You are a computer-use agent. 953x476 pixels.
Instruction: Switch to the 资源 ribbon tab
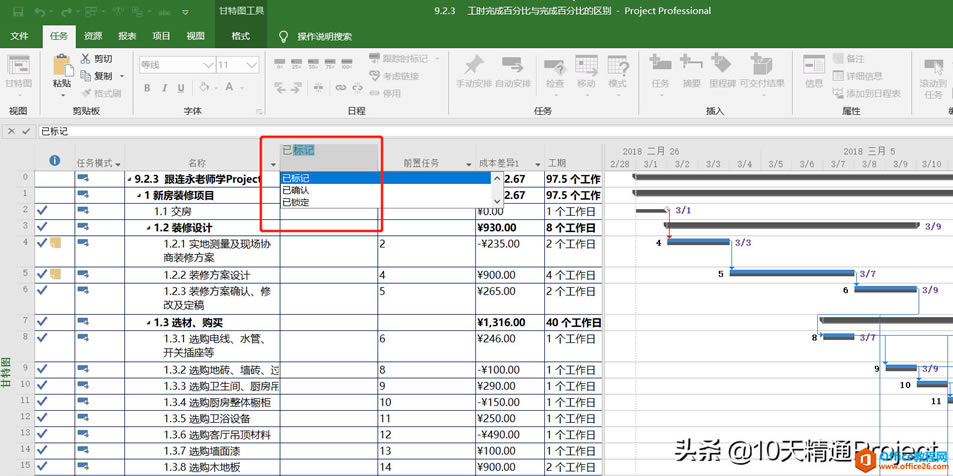pyautogui.click(x=92, y=36)
